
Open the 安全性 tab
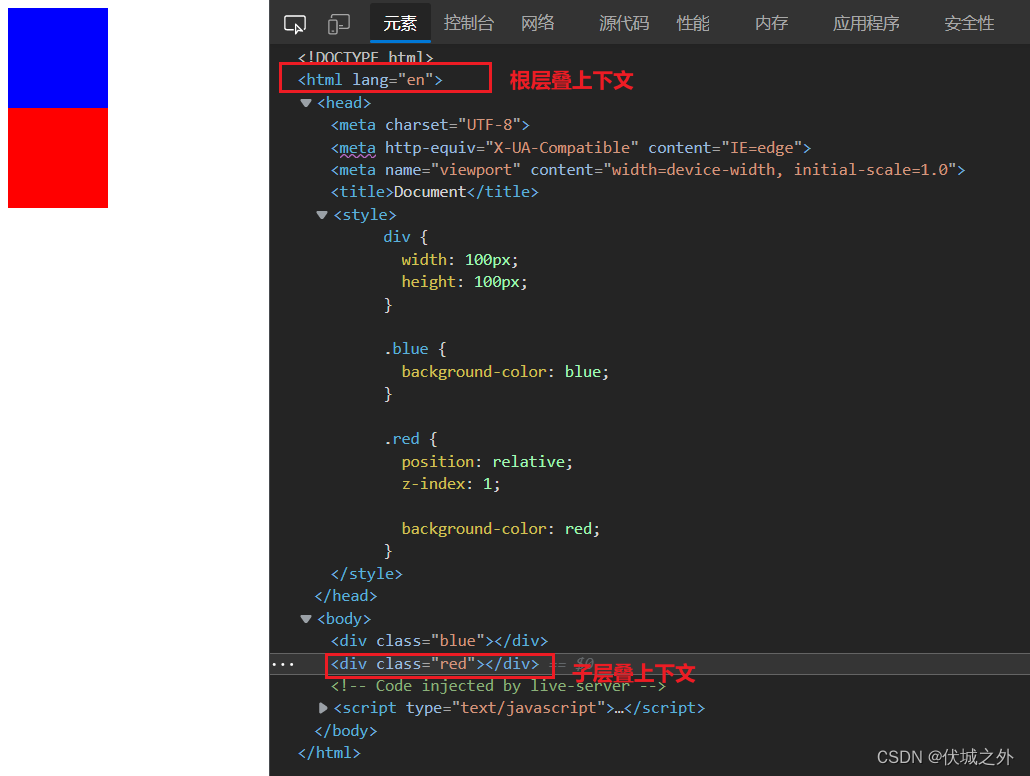tap(969, 24)
